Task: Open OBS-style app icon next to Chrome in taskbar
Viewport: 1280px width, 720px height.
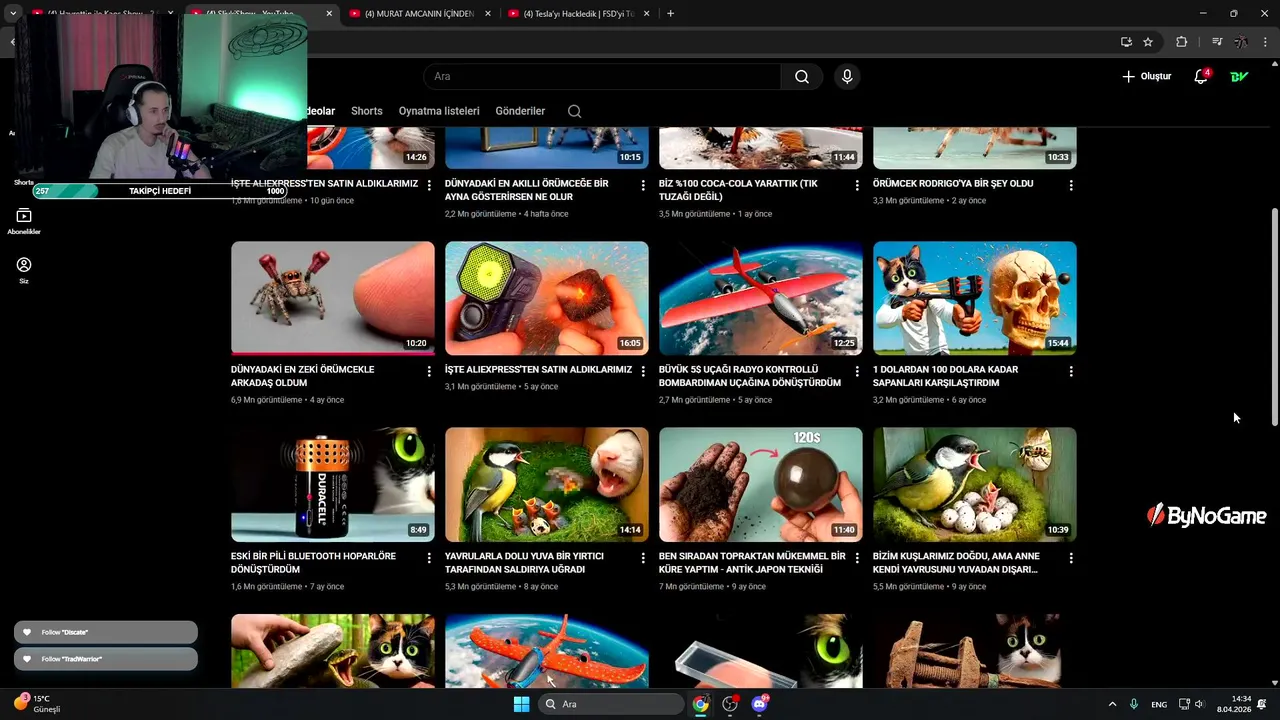Action: click(730, 704)
